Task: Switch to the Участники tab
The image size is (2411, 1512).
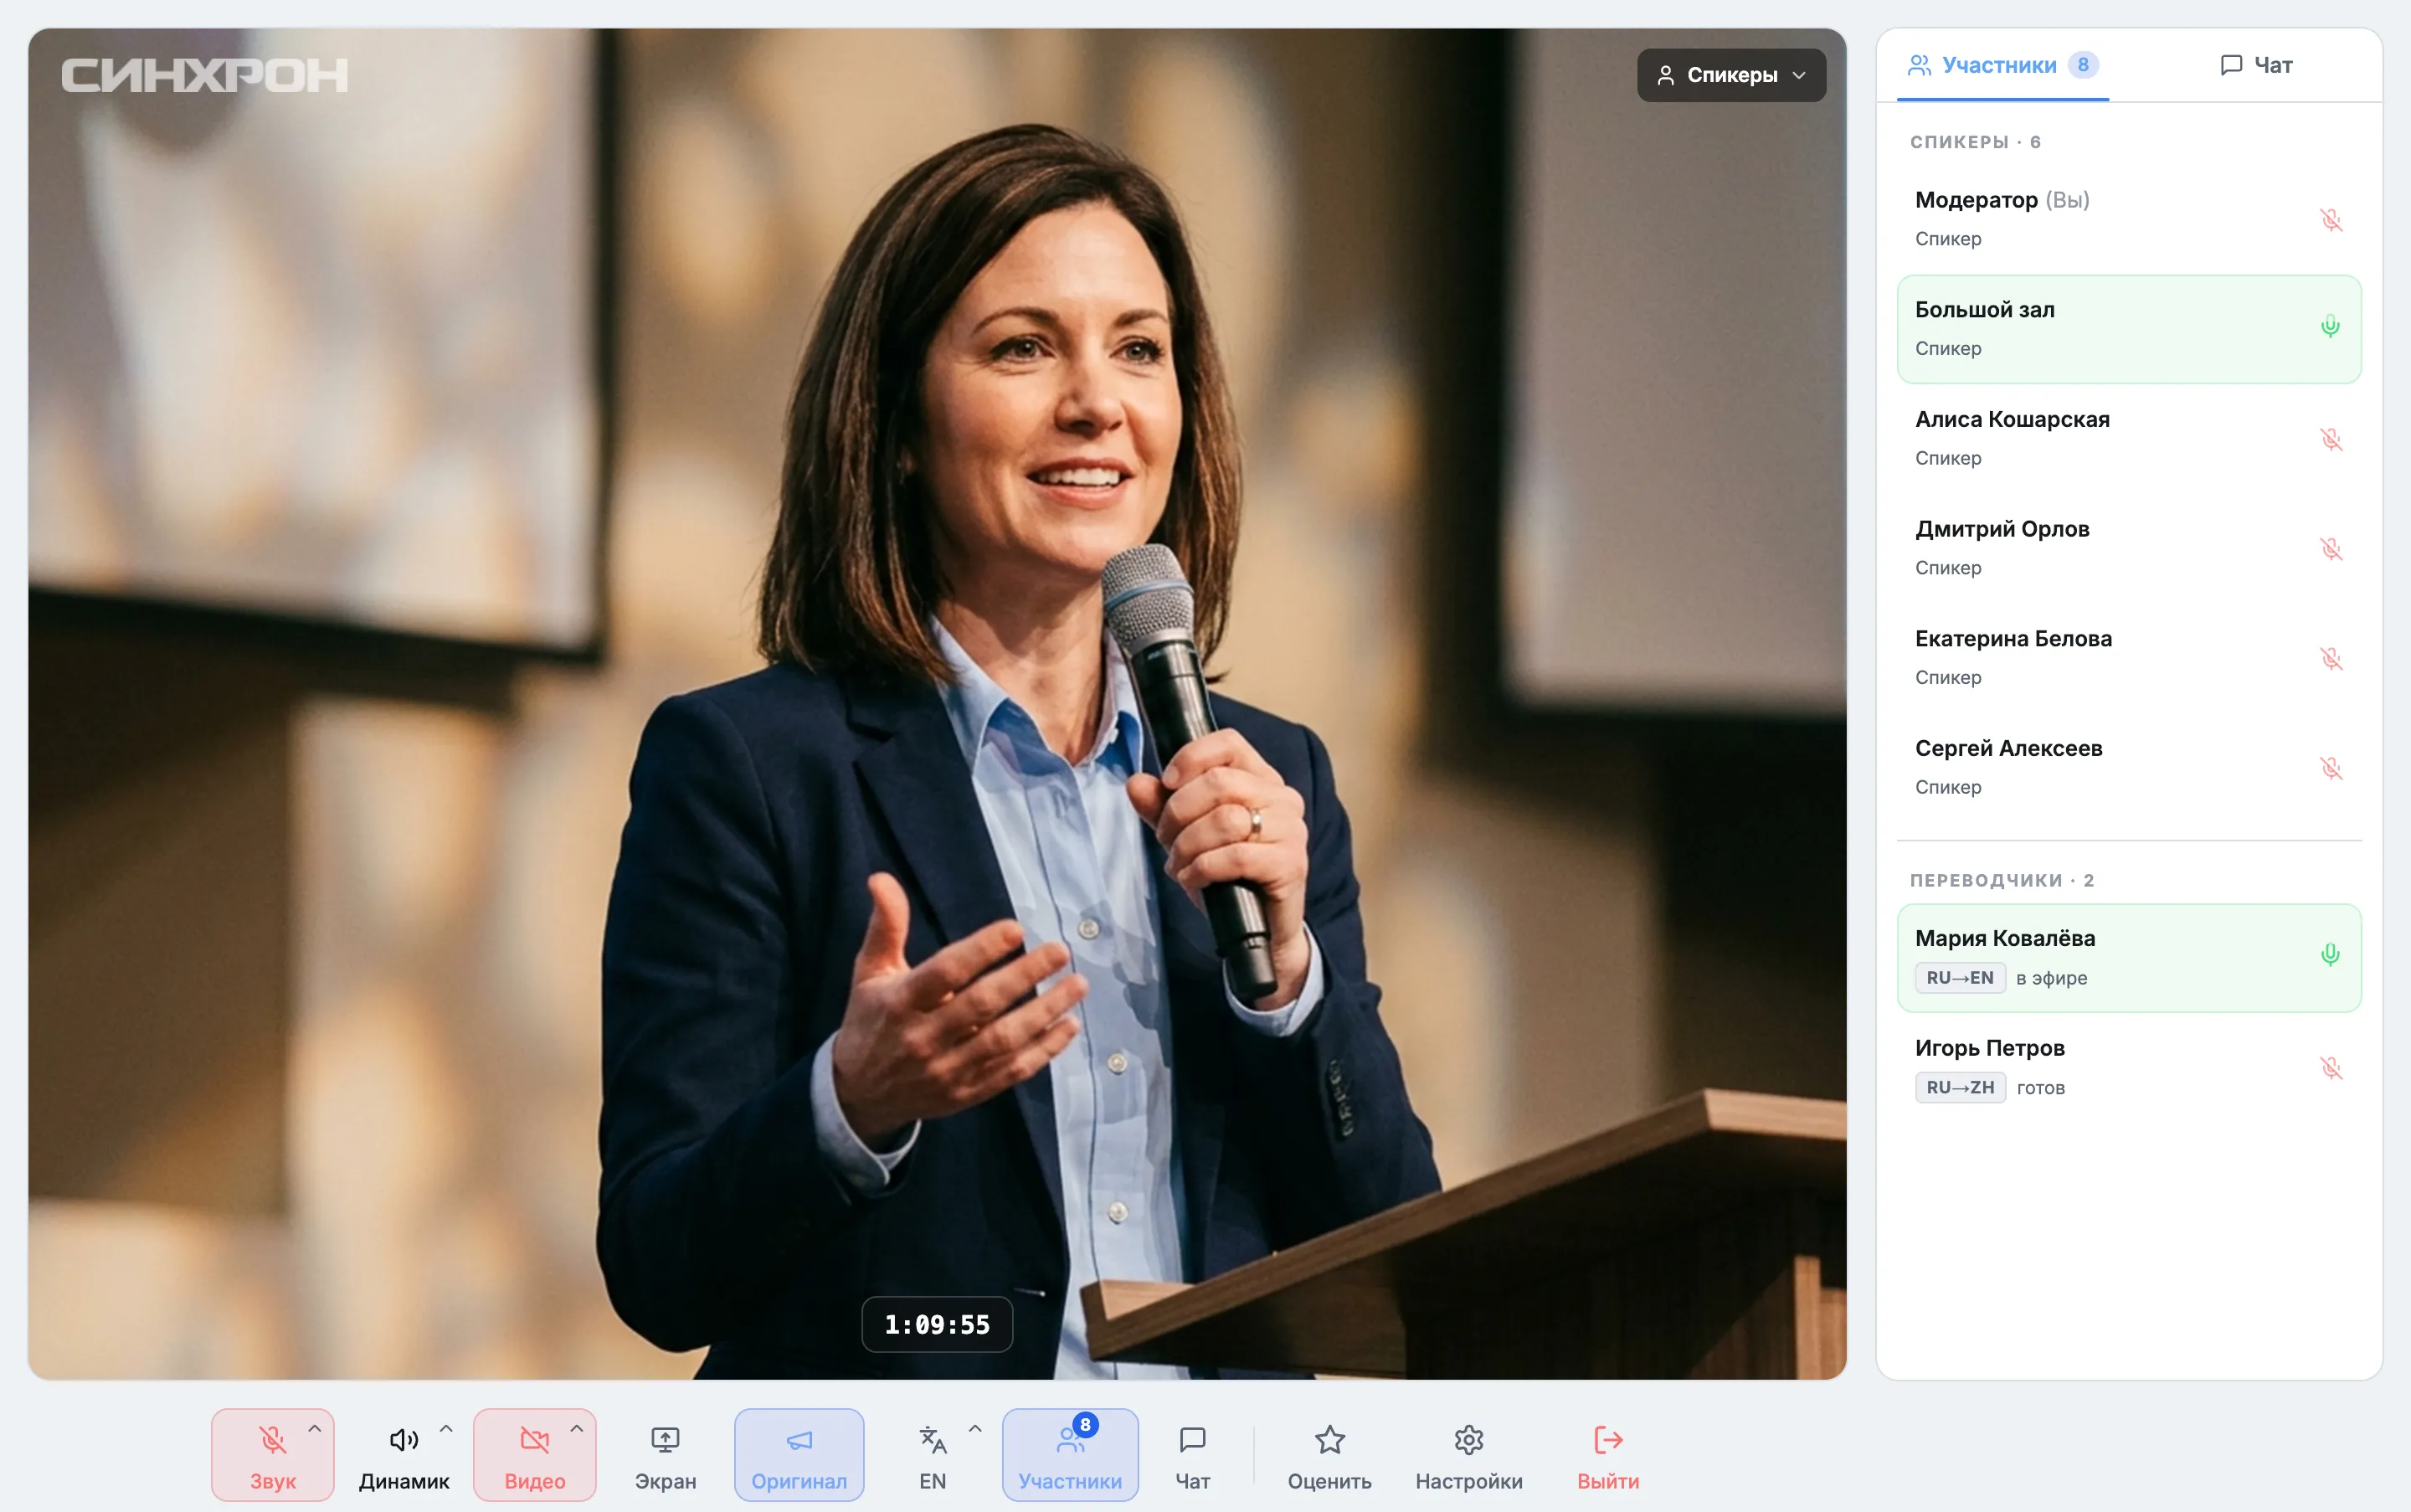Action: (x=2002, y=65)
